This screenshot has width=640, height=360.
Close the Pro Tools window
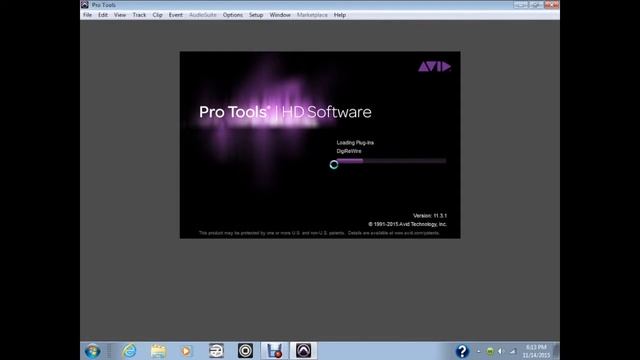[x=551, y=4]
